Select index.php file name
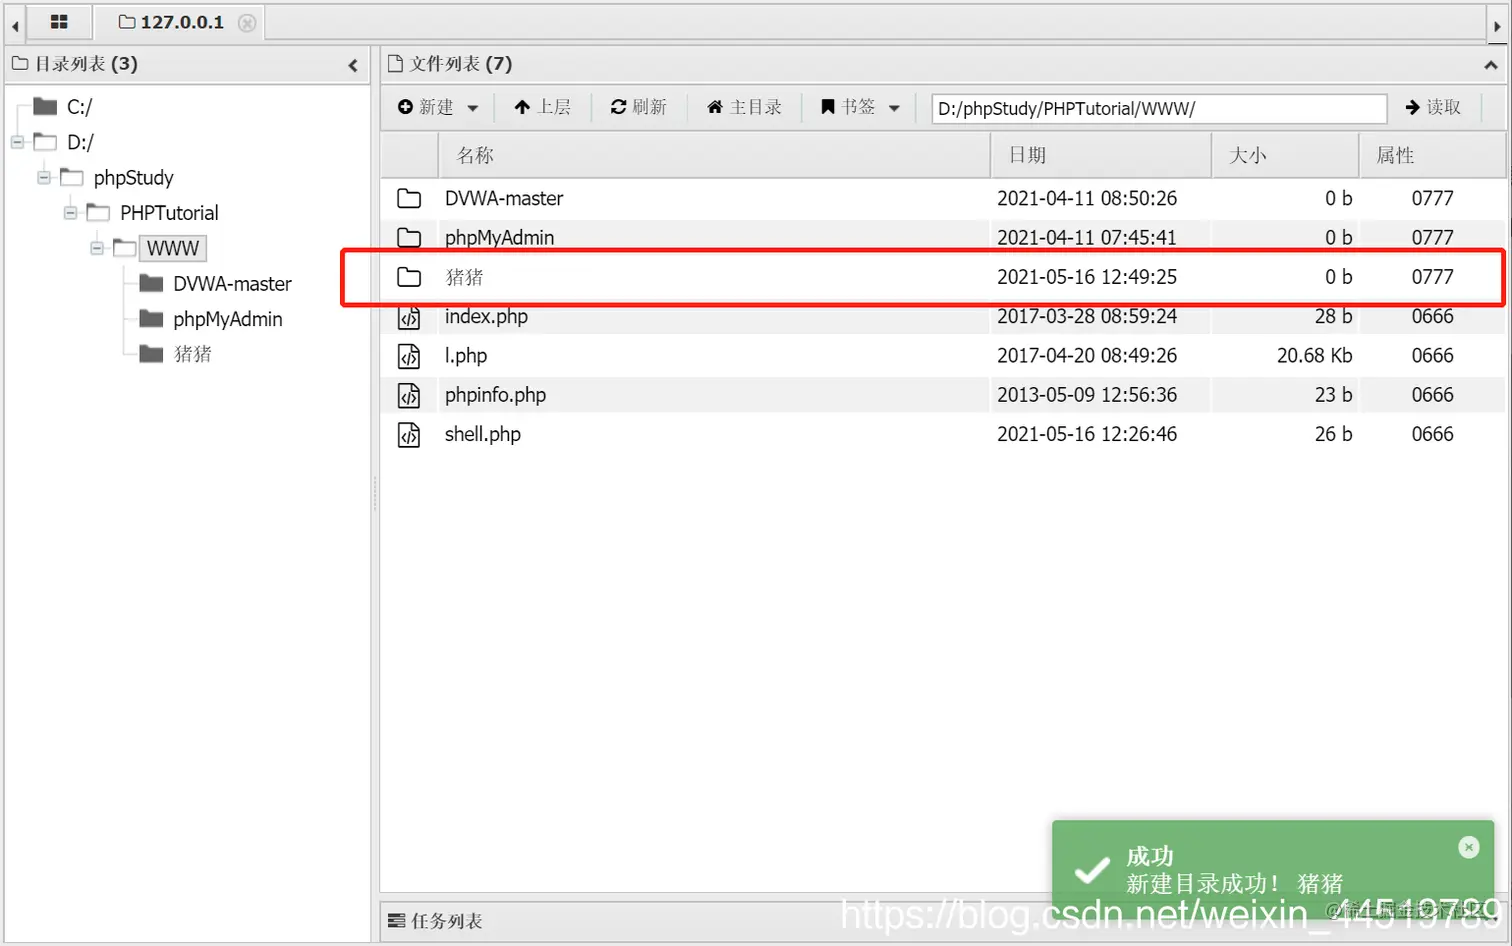Image resolution: width=1512 pixels, height=946 pixels. pos(486,316)
